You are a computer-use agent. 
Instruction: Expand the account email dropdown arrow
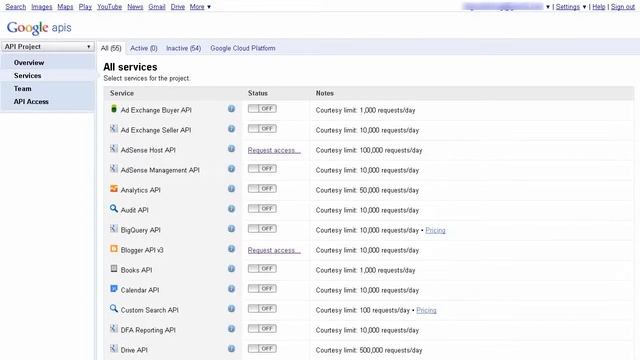[548, 7]
